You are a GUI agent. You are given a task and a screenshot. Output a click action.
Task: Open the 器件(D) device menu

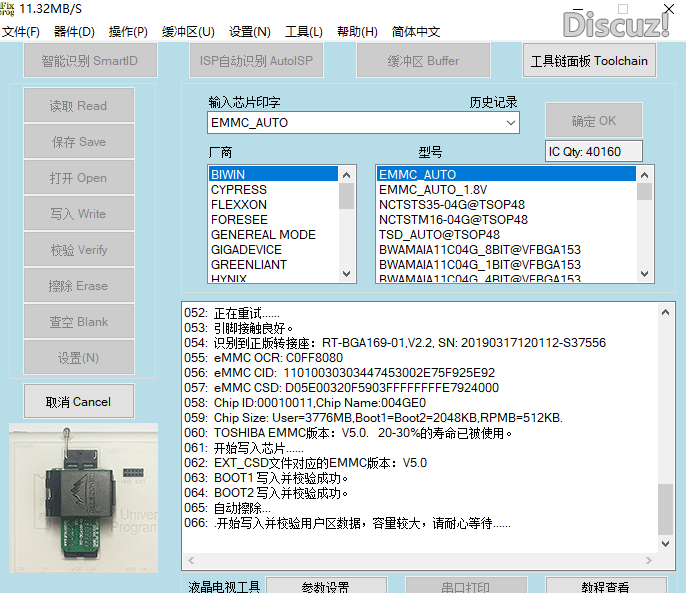point(74,32)
